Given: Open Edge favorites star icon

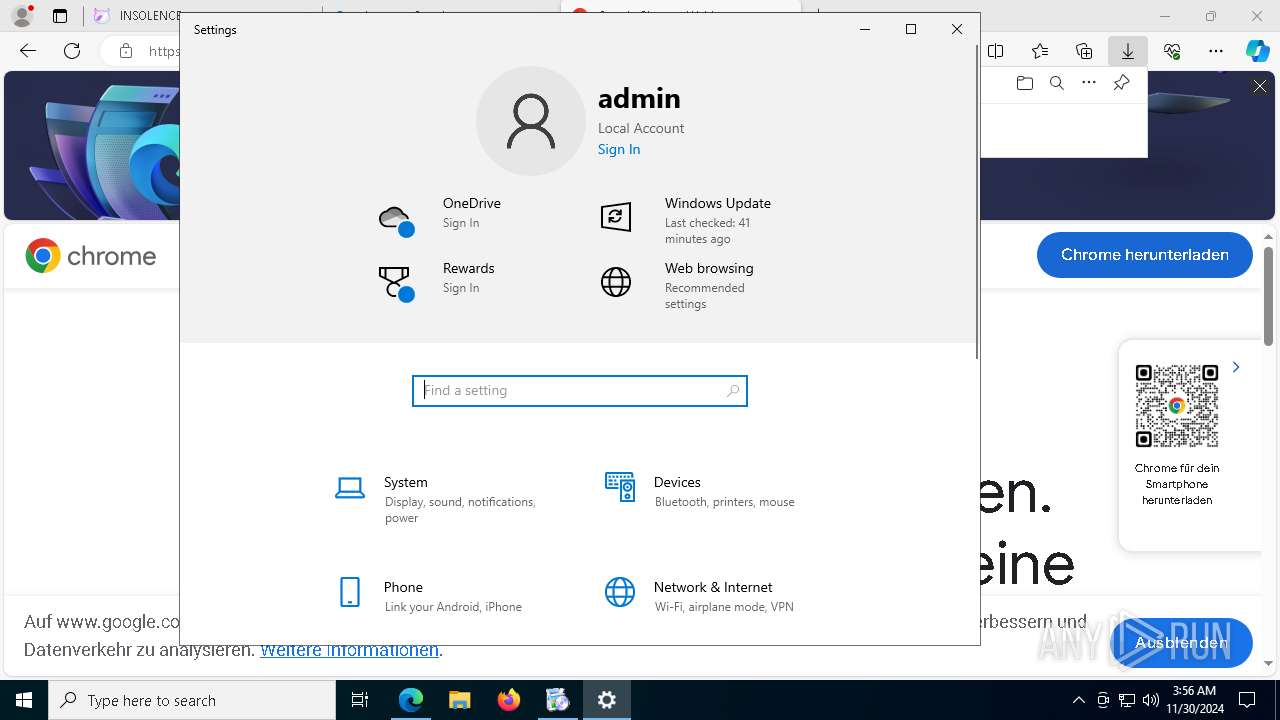Looking at the screenshot, I should point(1040,51).
